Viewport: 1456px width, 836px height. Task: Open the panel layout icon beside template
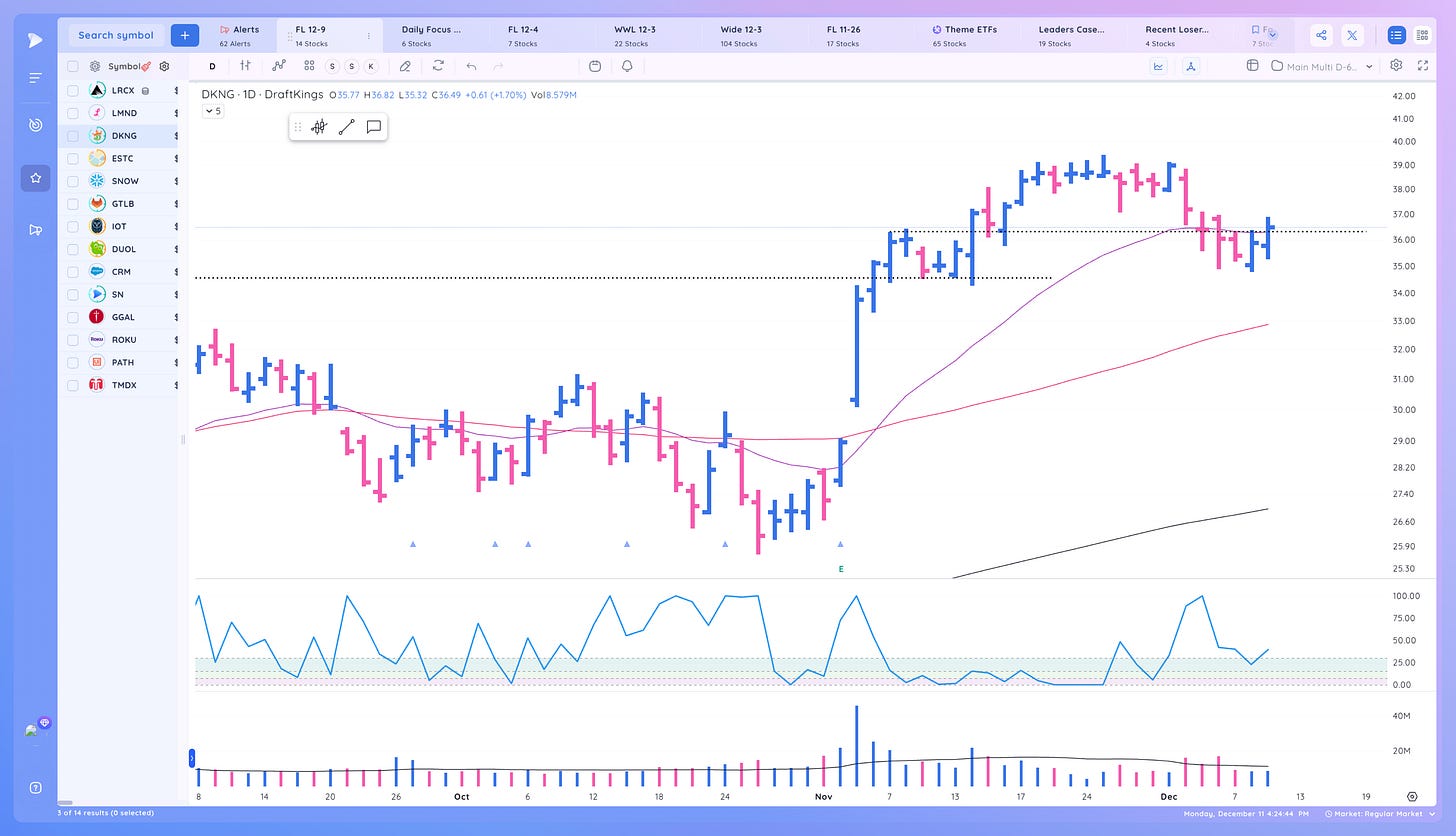(x=1252, y=66)
